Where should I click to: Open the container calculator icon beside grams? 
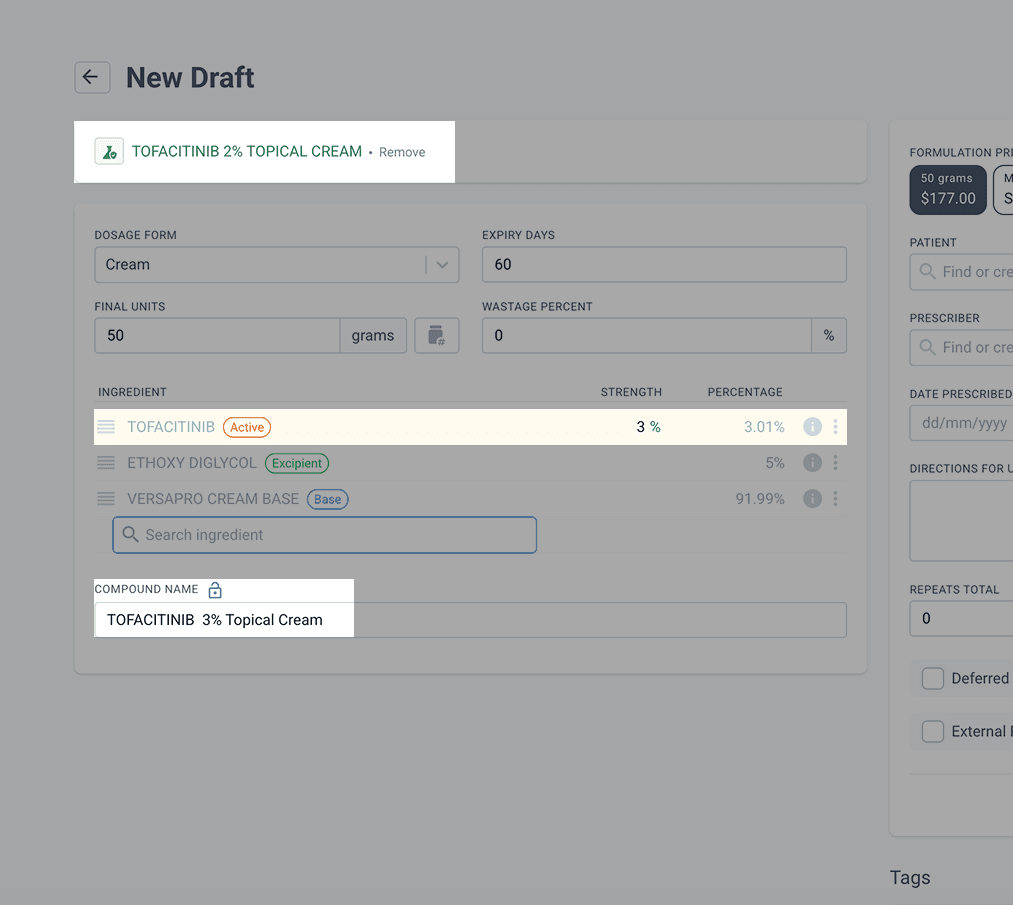click(x=437, y=335)
